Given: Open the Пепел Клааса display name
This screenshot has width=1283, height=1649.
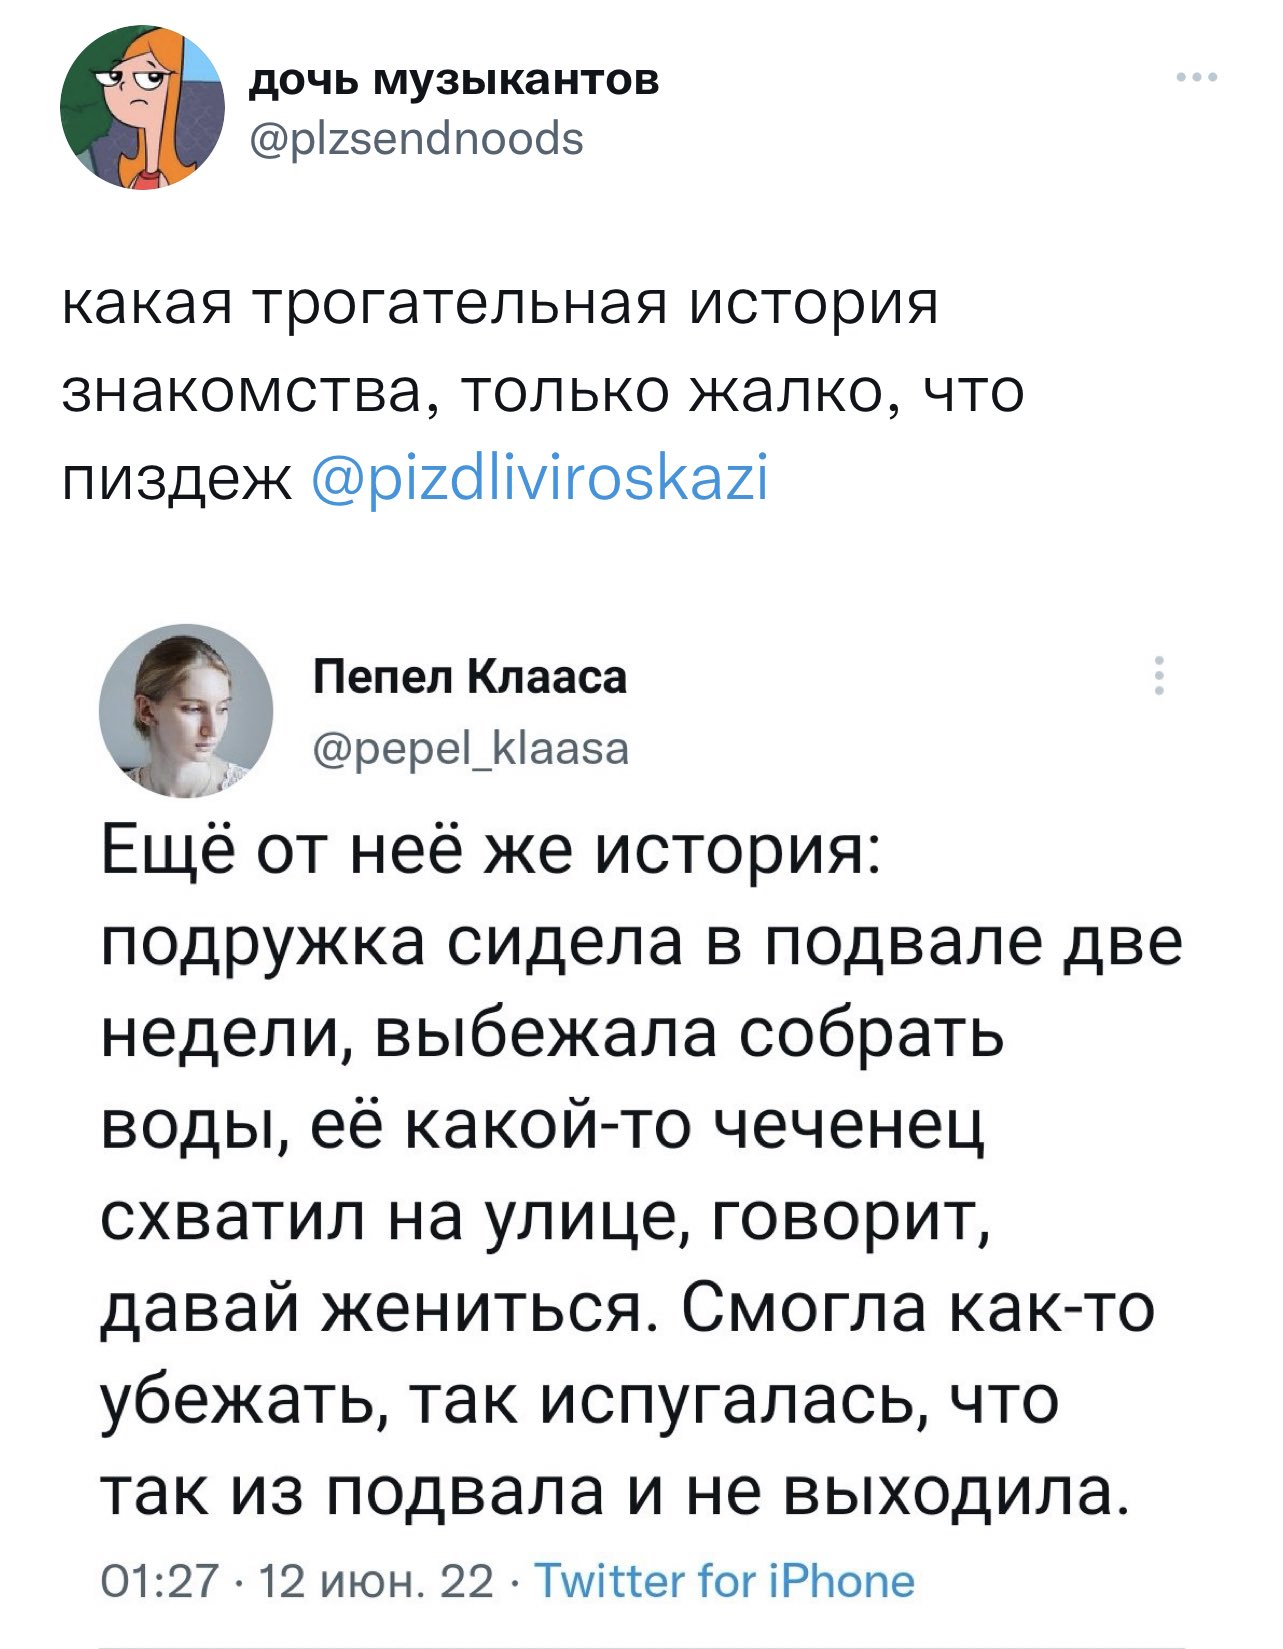Looking at the screenshot, I should [470, 677].
